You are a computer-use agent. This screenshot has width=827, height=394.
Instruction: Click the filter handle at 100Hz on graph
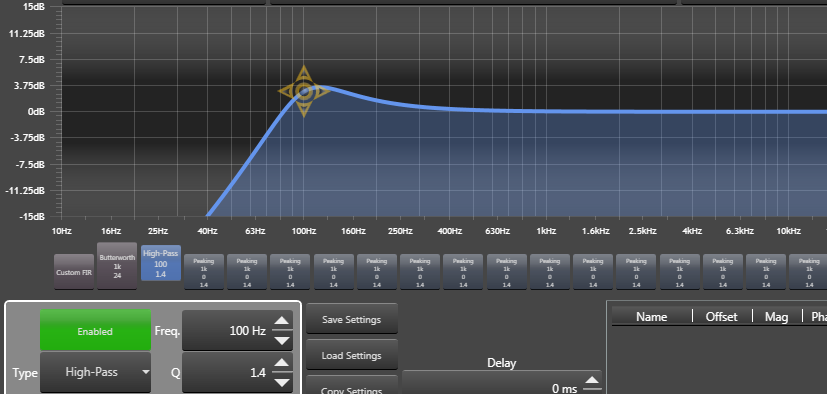point(304,91)
